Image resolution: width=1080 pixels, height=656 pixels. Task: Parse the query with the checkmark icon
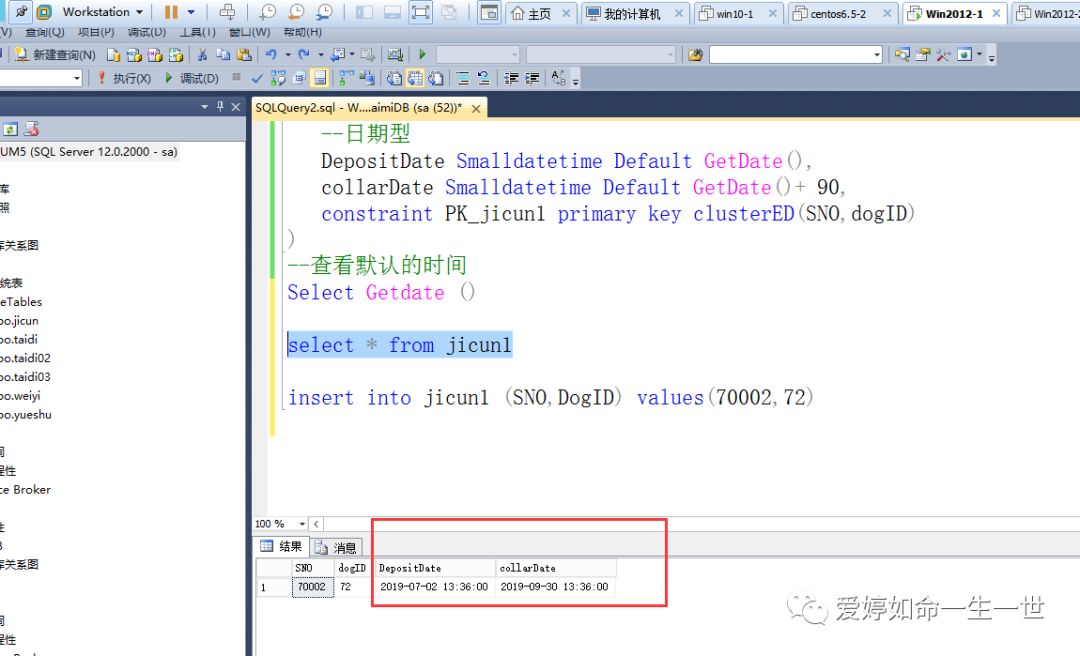(x=257, y=79)
